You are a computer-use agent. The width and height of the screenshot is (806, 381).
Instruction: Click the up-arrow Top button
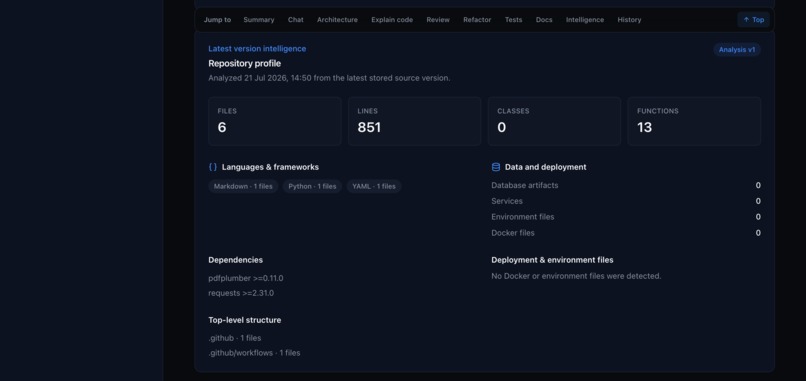click(753, 20)
